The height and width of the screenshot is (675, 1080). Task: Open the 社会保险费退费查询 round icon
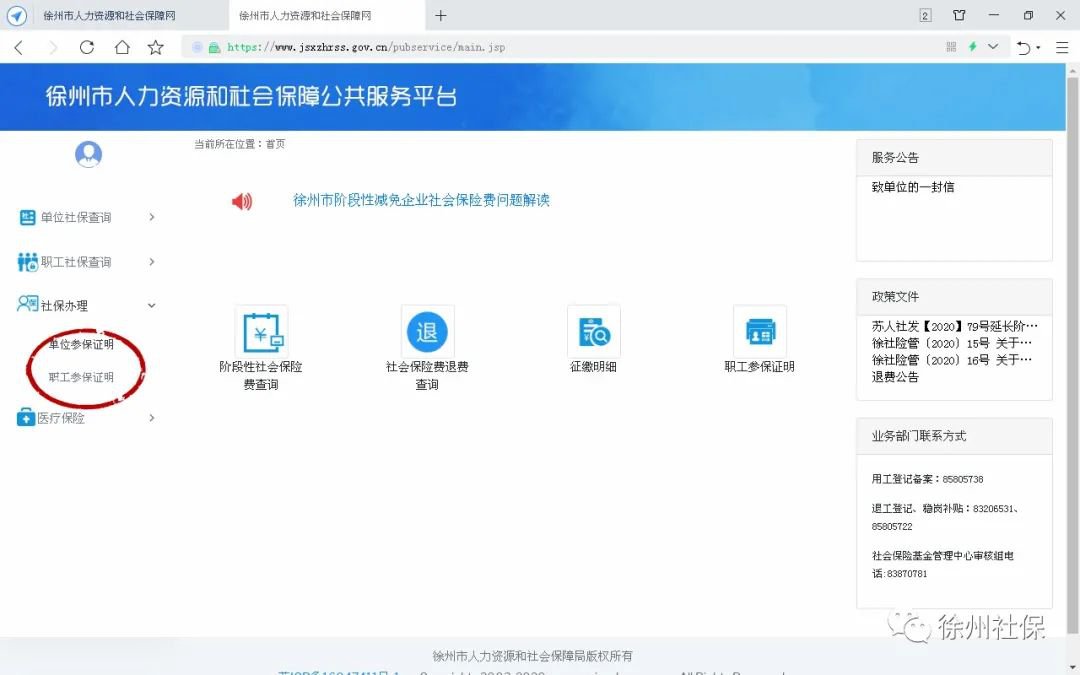pos(427,331)
